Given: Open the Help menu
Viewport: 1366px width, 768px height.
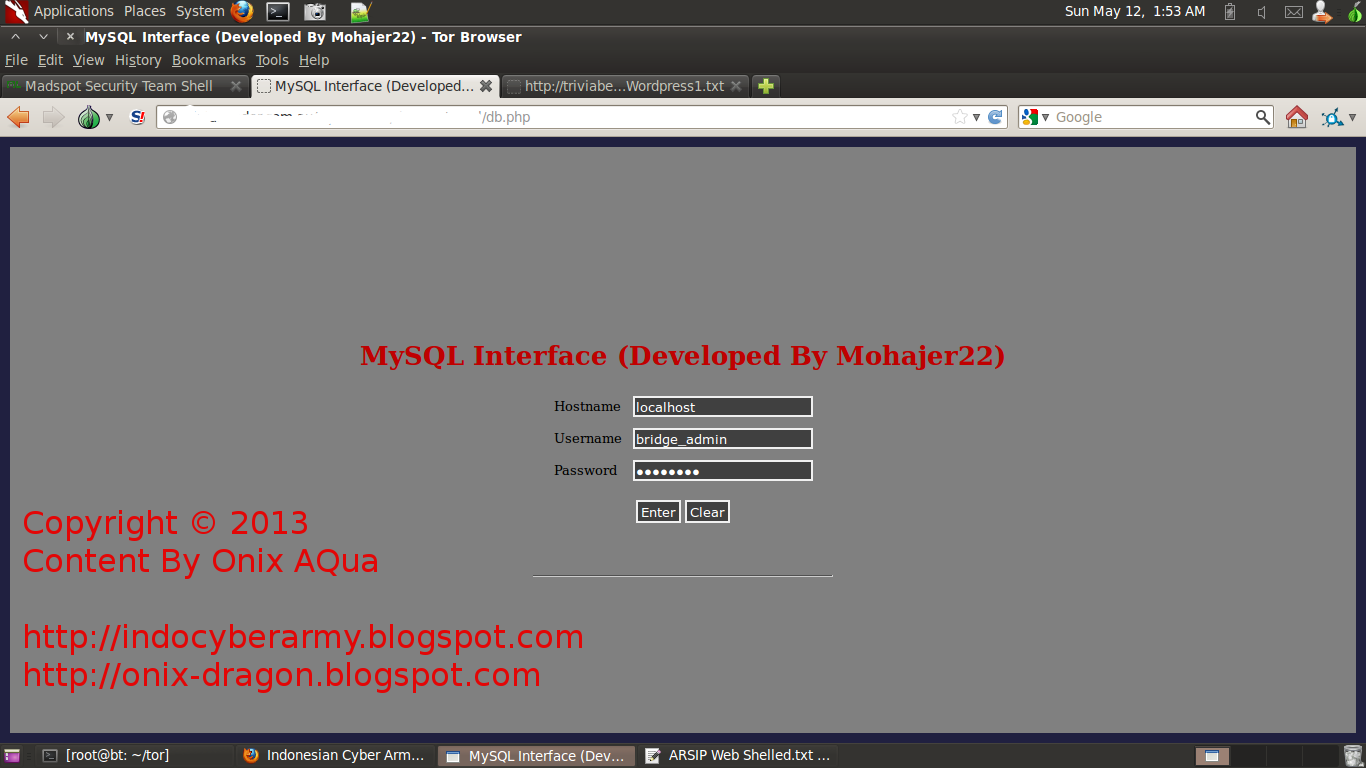Looking at the screenshot, I should click(314, 60).
